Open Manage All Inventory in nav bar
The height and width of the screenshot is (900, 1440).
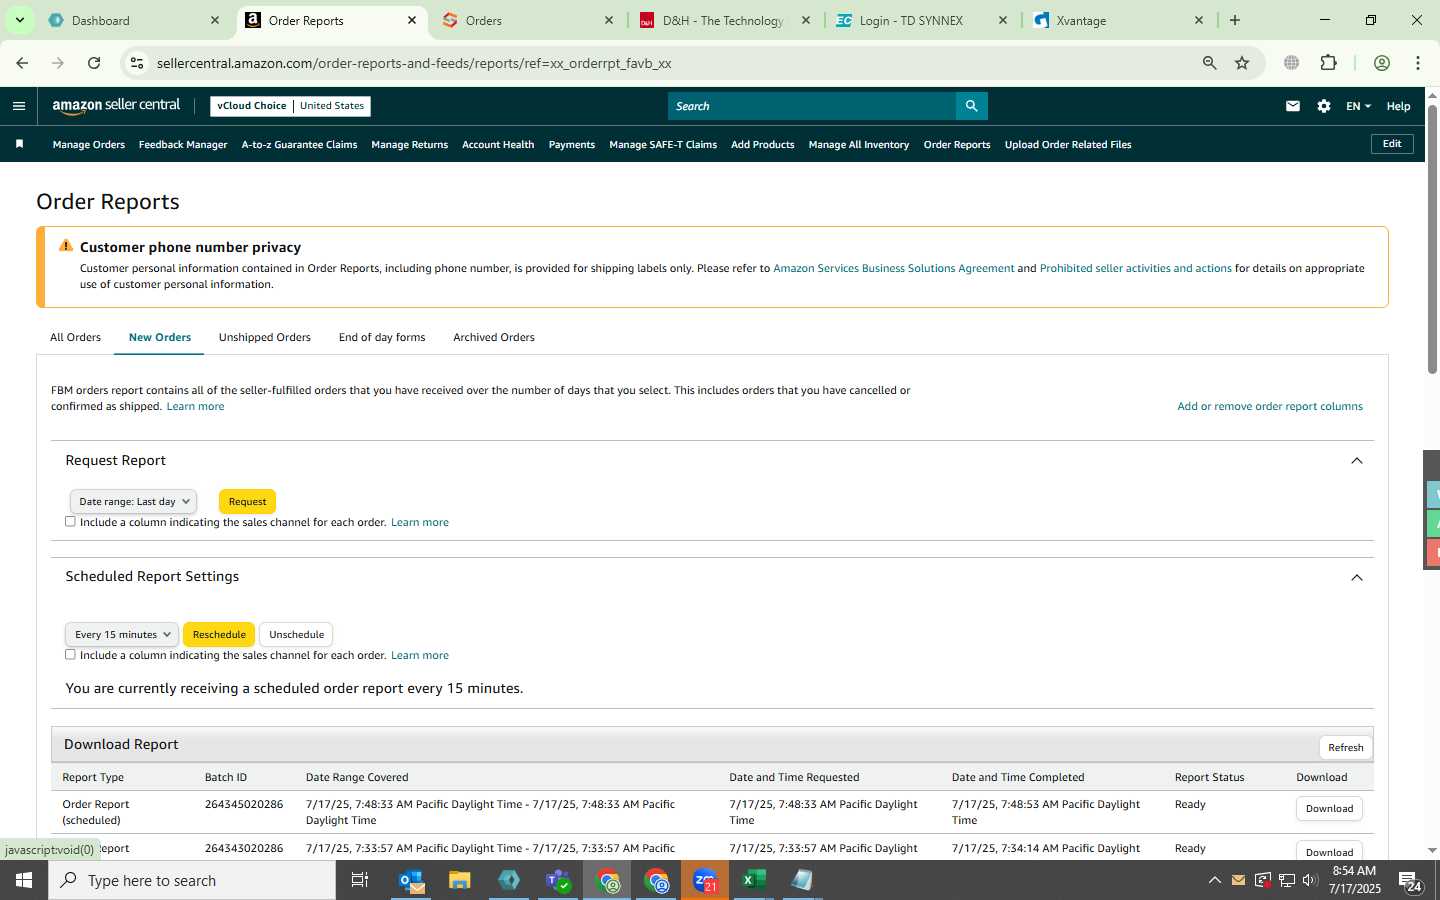(859, 144)
